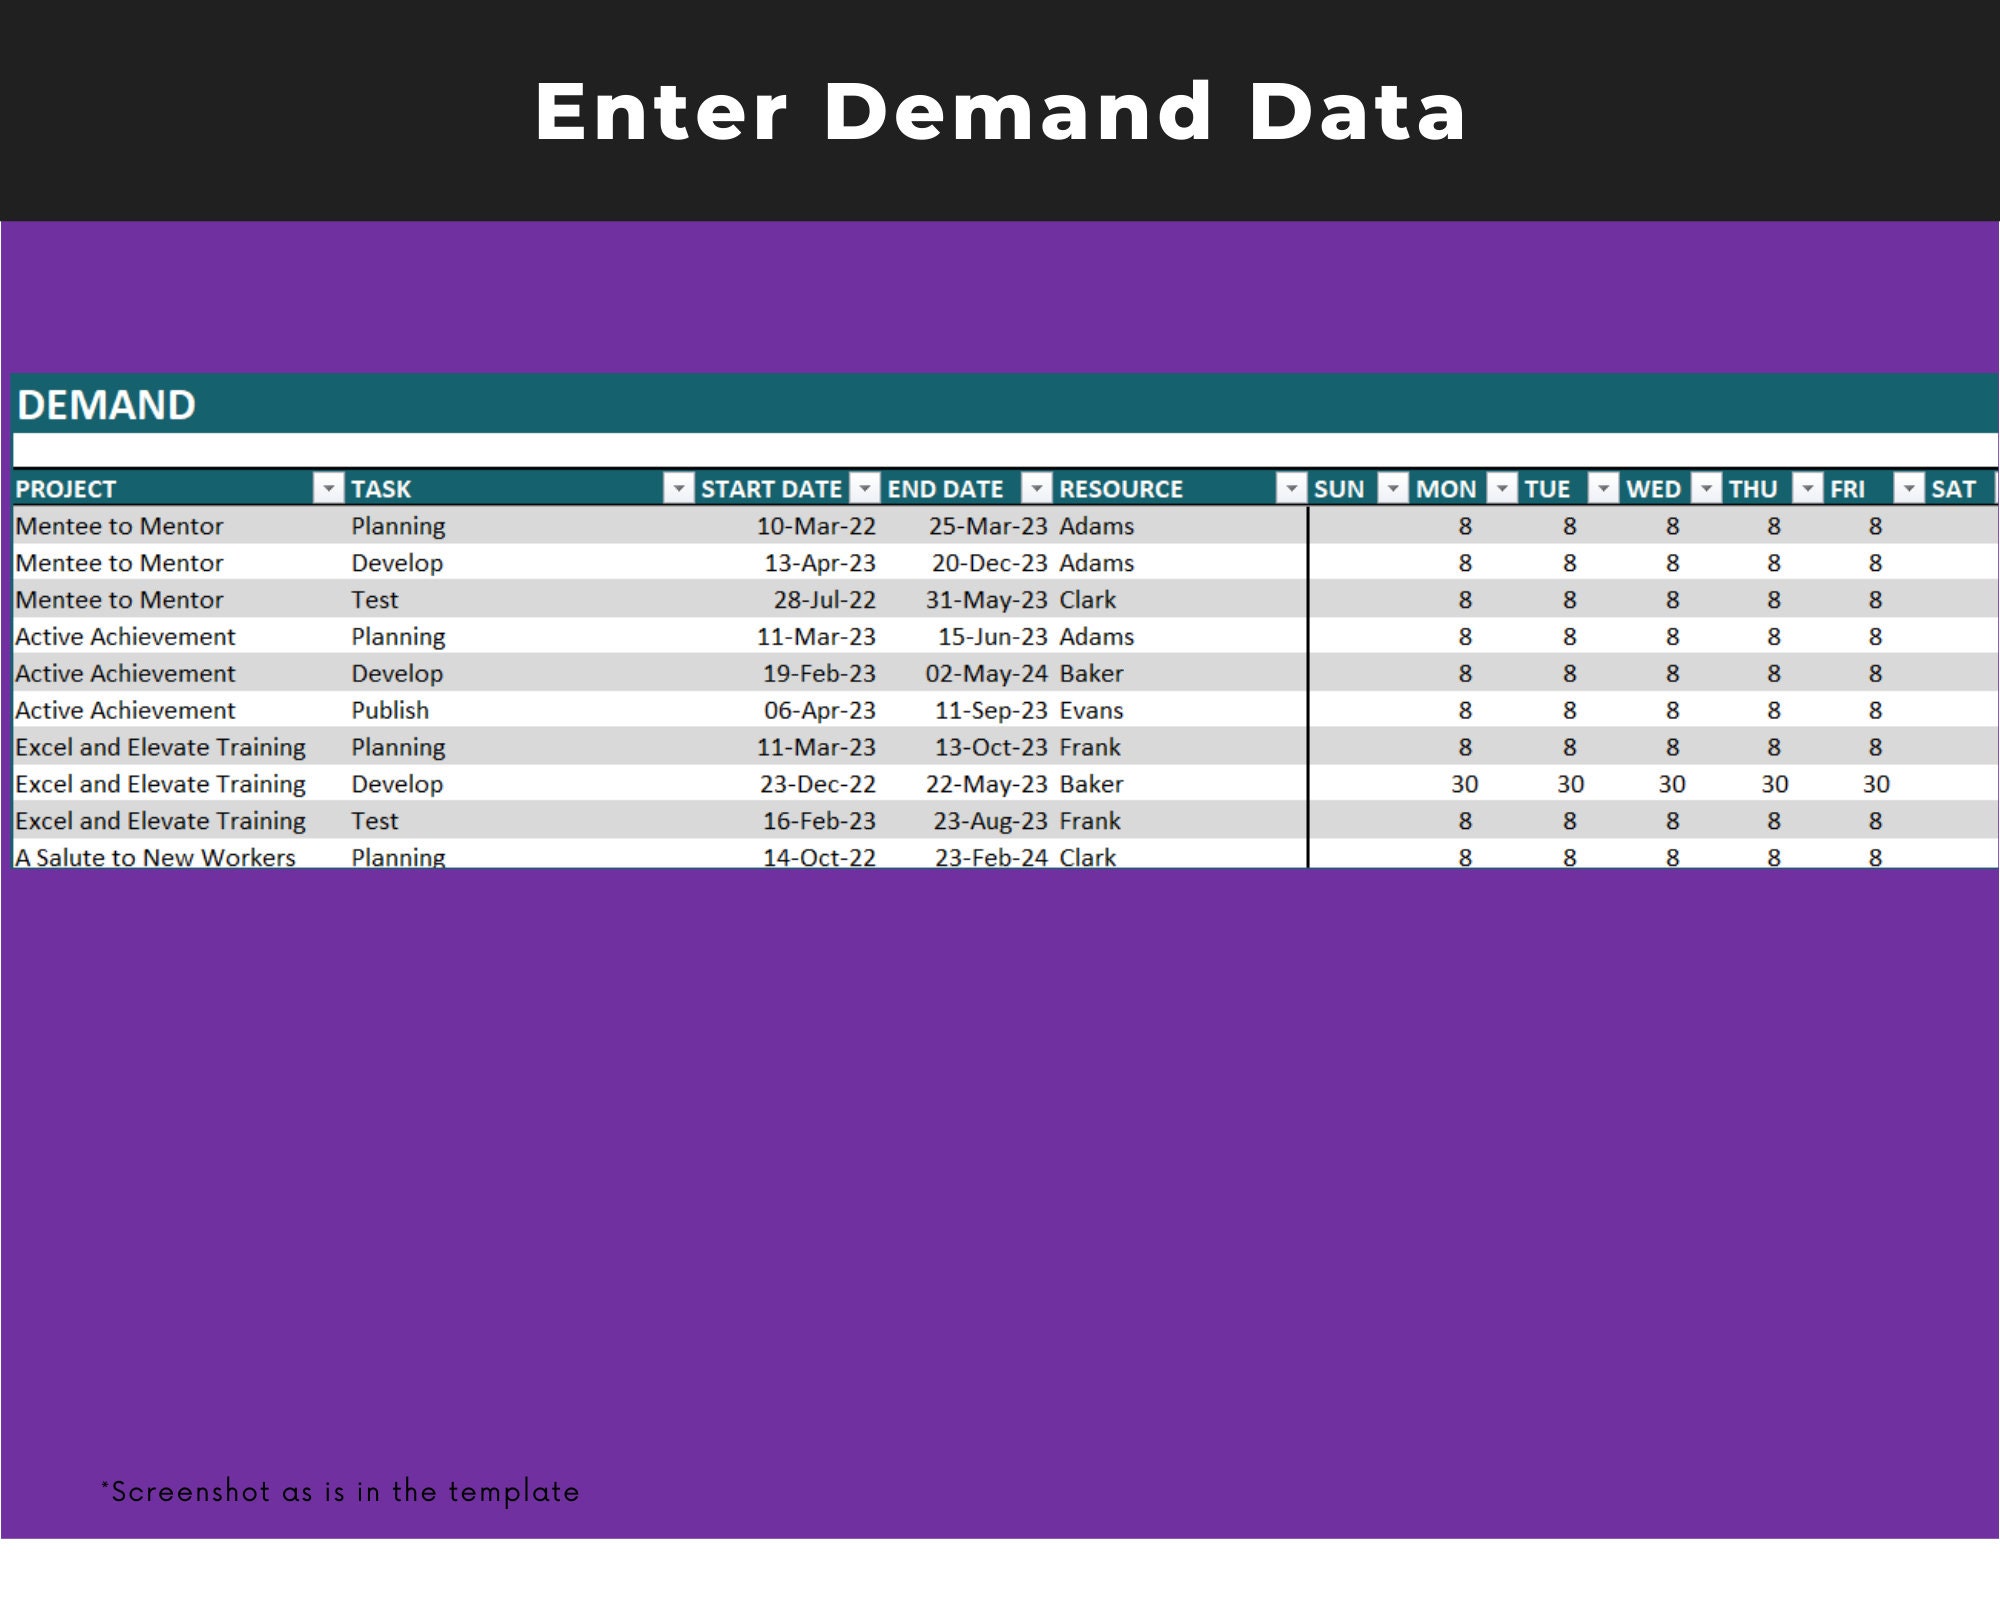Open the SAT column filter dropdown

(x=1995, y=488)
